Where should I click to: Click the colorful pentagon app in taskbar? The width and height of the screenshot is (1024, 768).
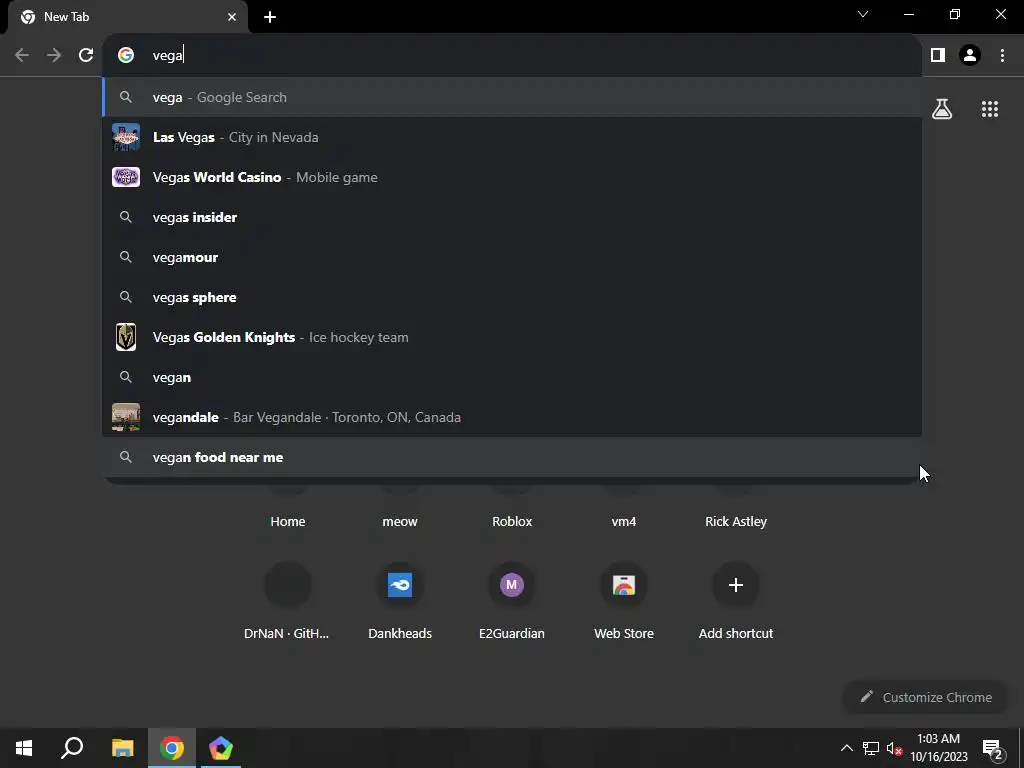[x=221, y=748]
